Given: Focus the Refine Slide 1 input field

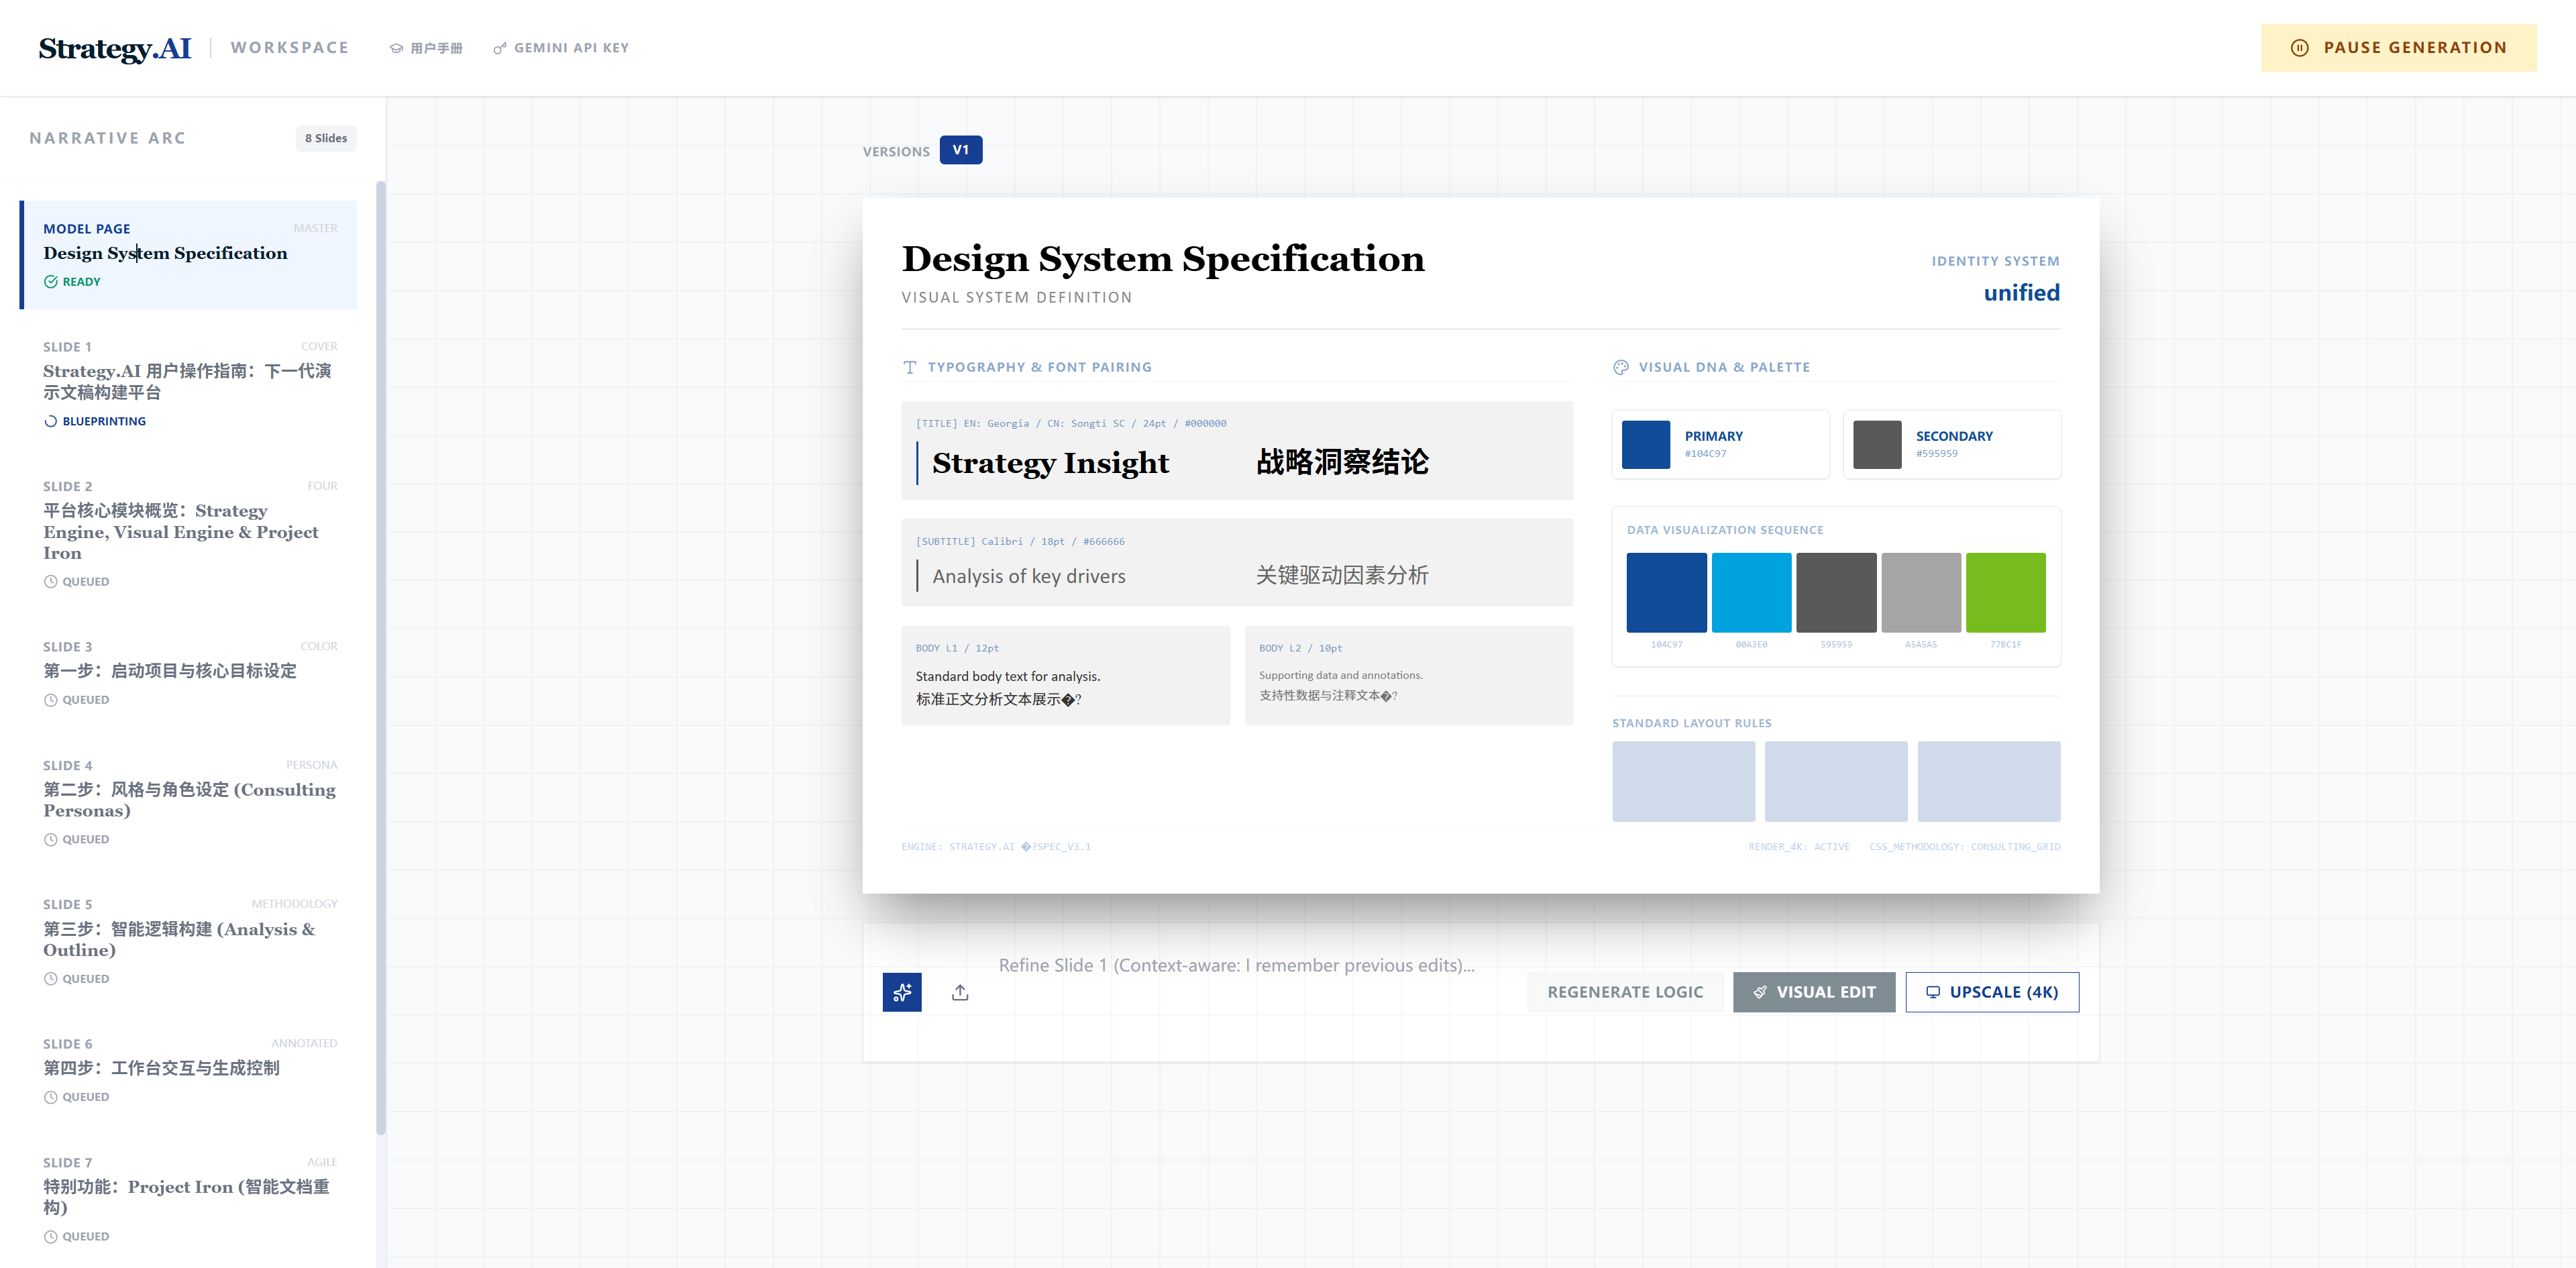Looking at the screenshot, I should (x=1236, y=965).
